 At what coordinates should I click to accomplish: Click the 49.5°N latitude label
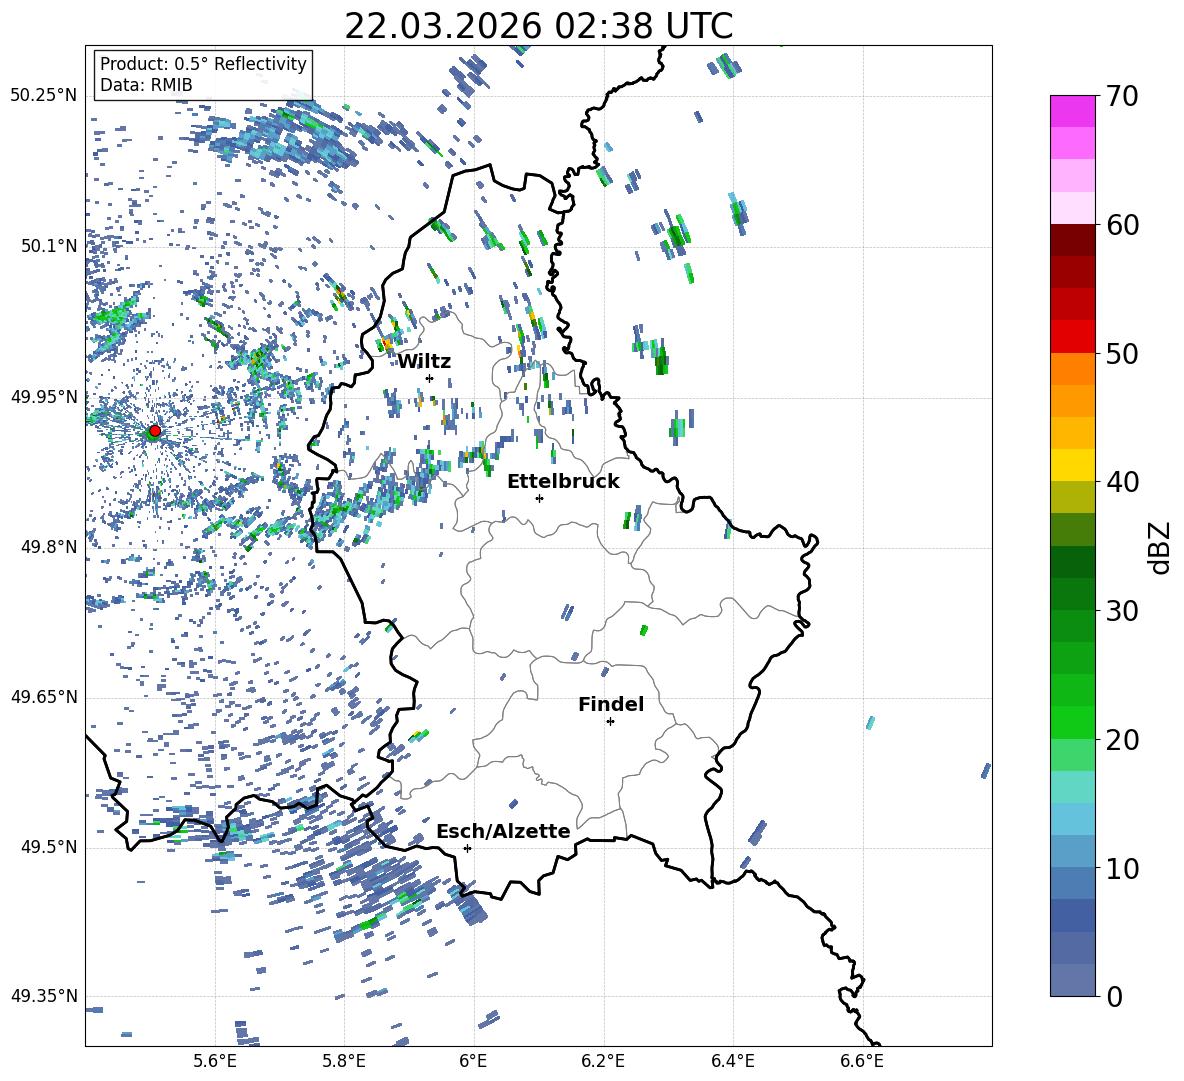49,847
